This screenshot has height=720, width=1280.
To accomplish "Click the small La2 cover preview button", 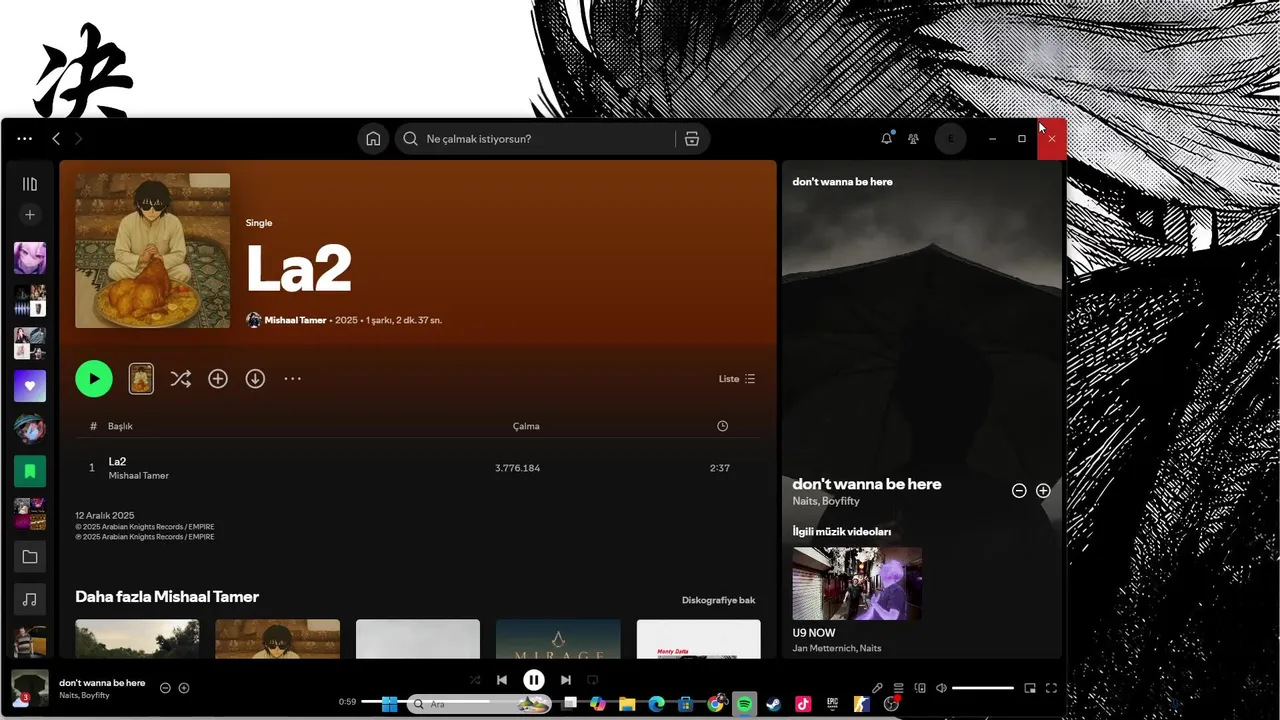I will coord(141,378).
